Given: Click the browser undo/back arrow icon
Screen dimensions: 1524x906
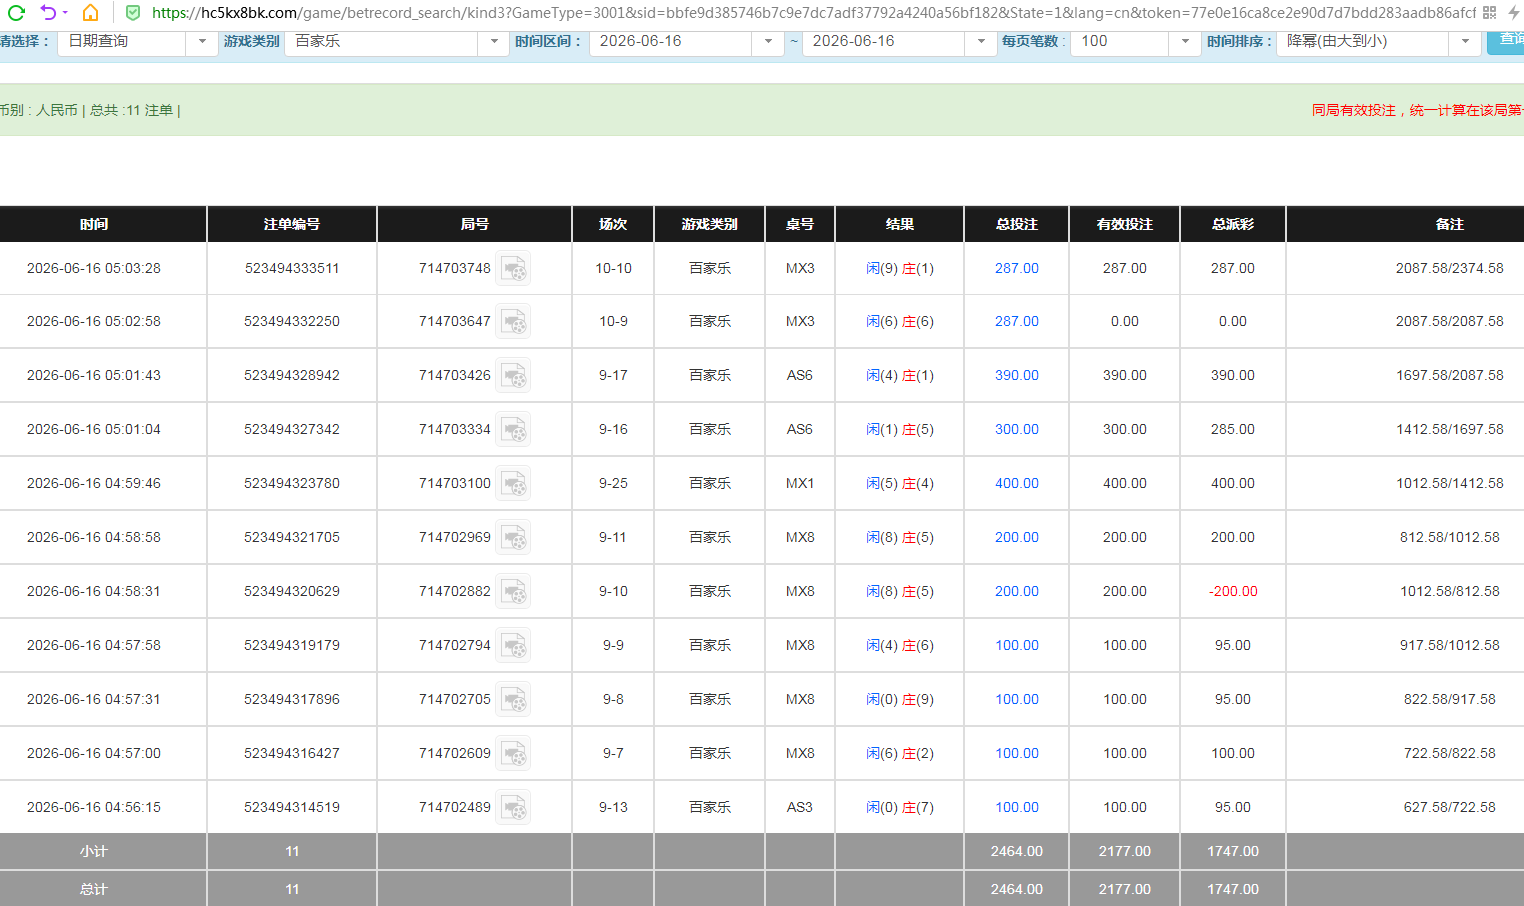Looking at the screenshot, I should (x=48, y=13).
